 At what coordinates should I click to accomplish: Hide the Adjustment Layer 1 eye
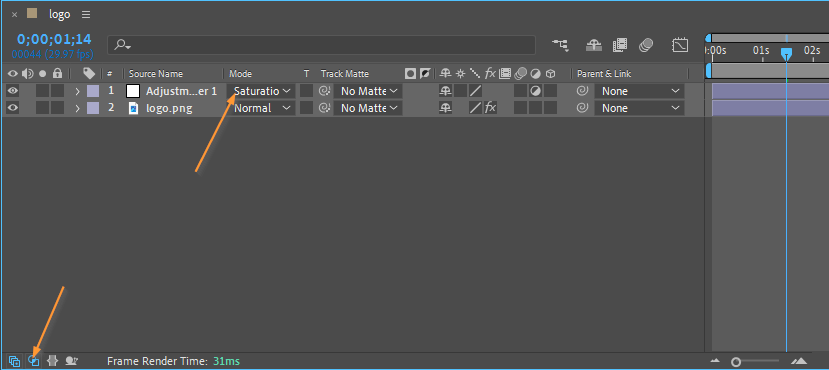13,91
